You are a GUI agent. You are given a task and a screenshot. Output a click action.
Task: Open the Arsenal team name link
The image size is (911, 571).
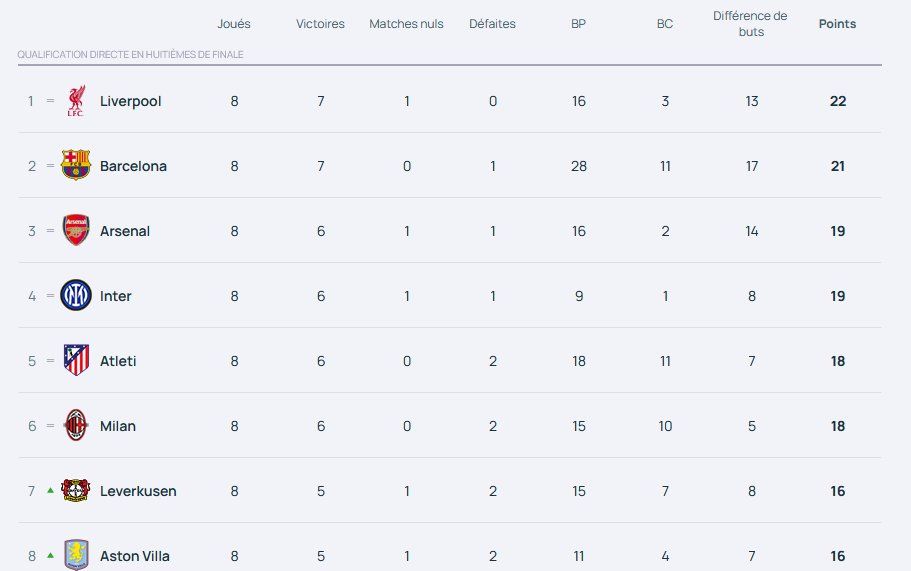[x=125, y=231]
